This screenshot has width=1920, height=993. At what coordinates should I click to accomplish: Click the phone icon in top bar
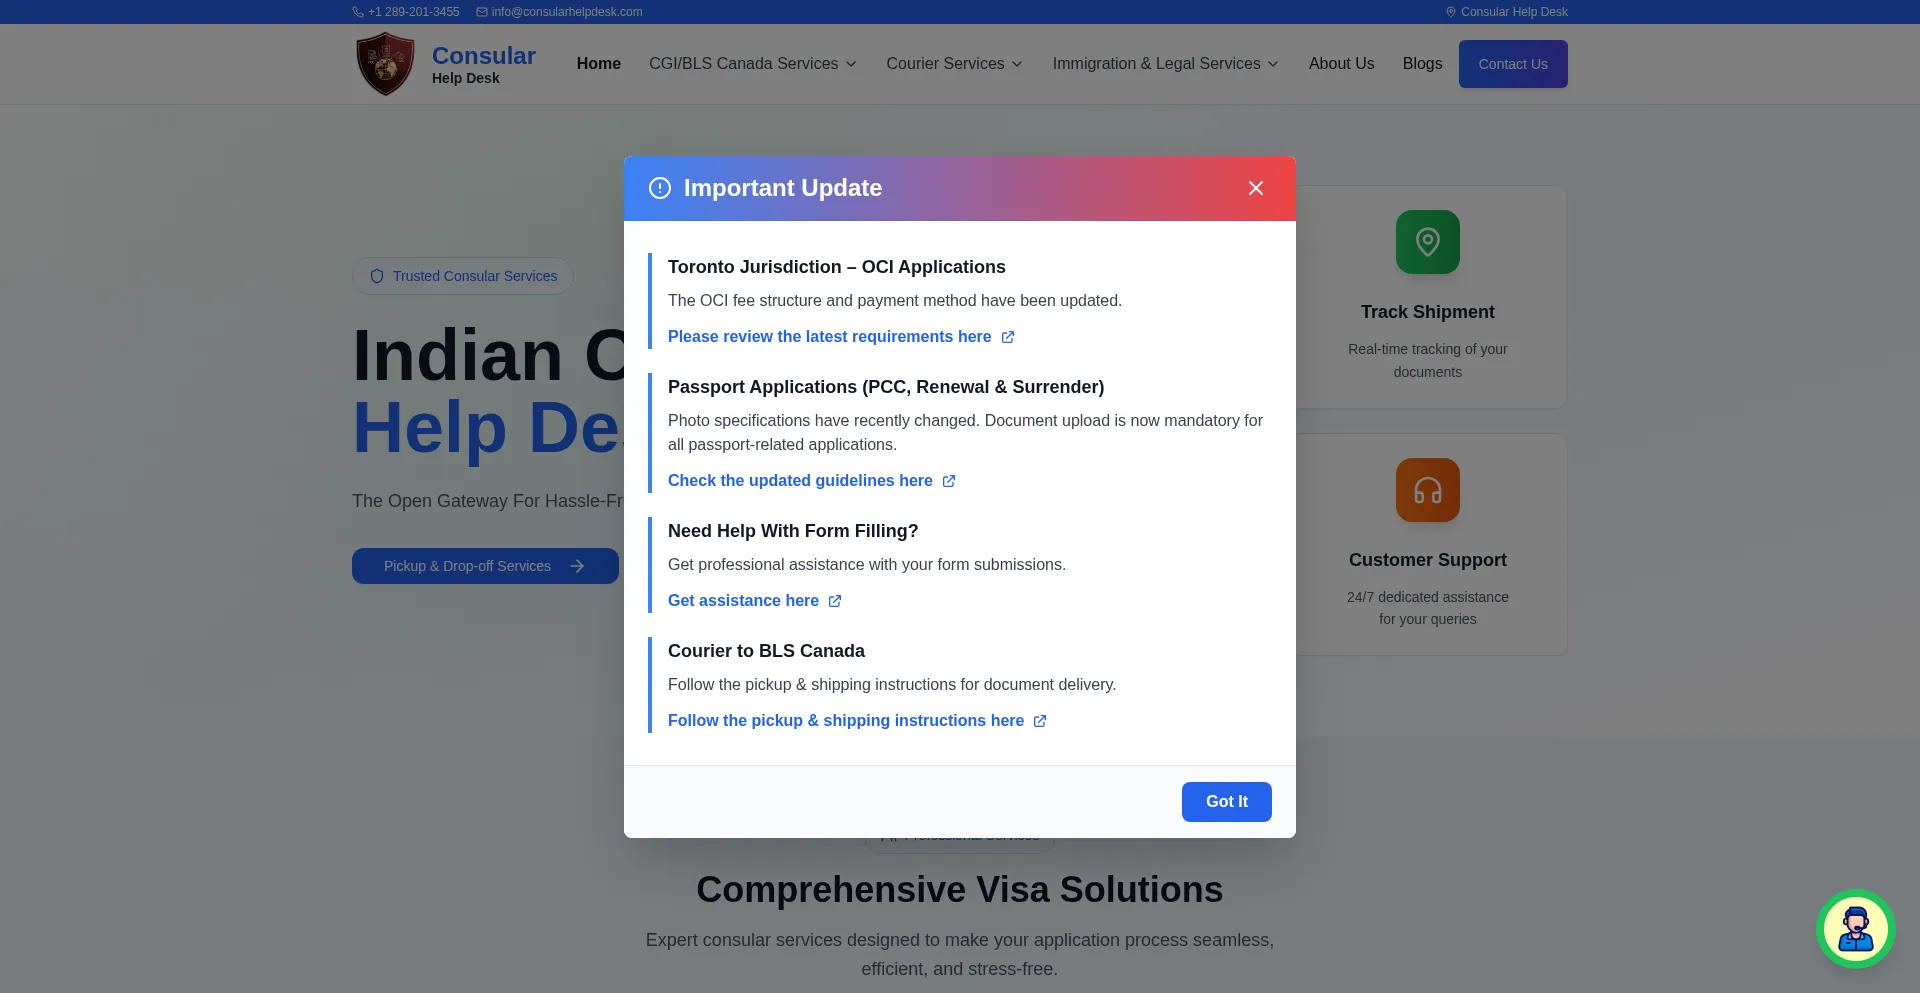point(358,12)
